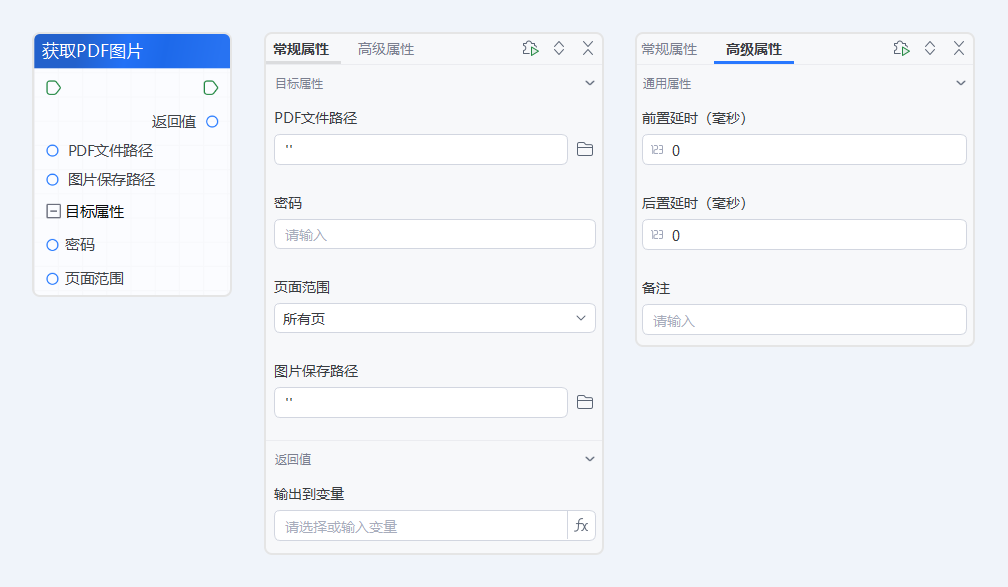Collapse the 通用属性 section
Screen dimensions: 1008x587
point(961,83)
